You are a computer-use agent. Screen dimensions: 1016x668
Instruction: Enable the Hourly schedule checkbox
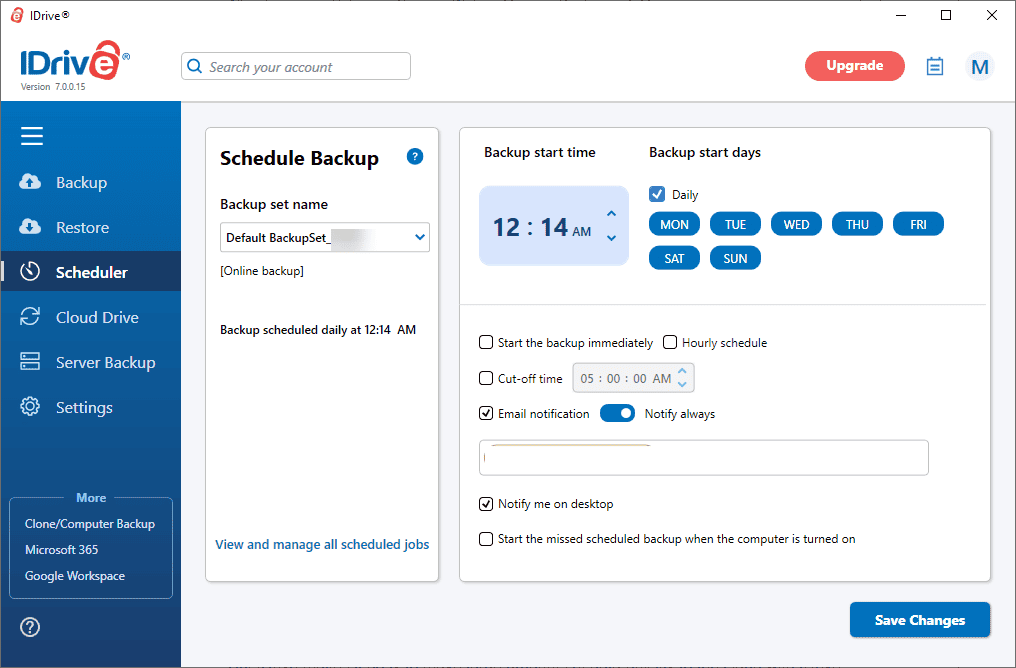[670, 342]
